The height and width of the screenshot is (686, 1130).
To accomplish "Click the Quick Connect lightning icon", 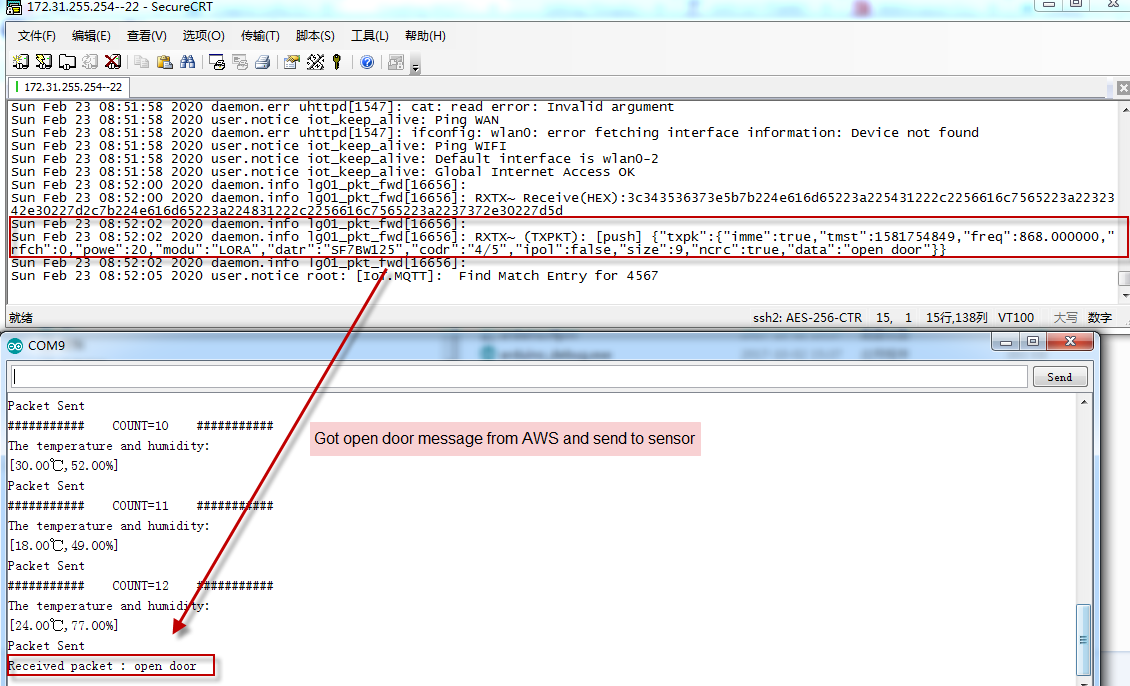I will tap(44, 62).
